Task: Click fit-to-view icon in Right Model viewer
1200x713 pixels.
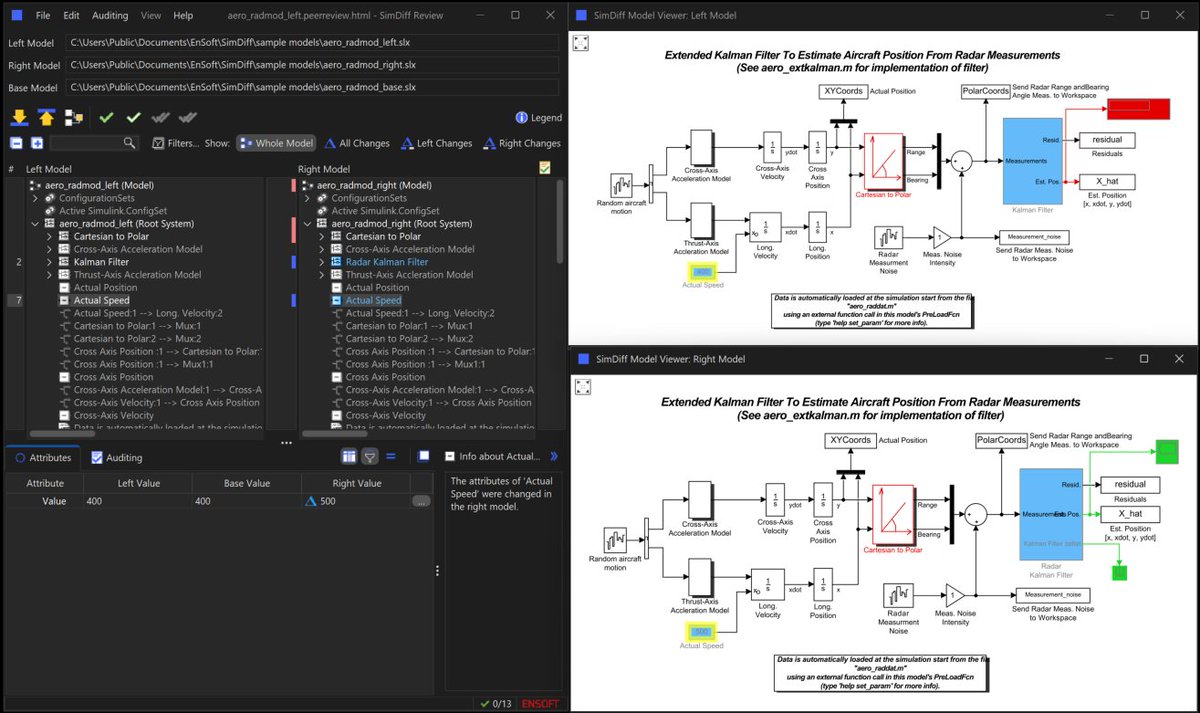Action: tap(581, 388)
